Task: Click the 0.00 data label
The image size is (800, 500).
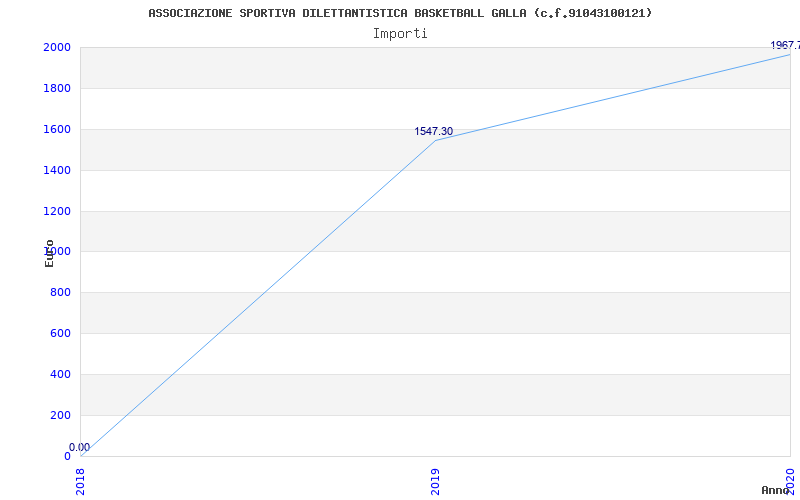Action: [x=80, y=447]
